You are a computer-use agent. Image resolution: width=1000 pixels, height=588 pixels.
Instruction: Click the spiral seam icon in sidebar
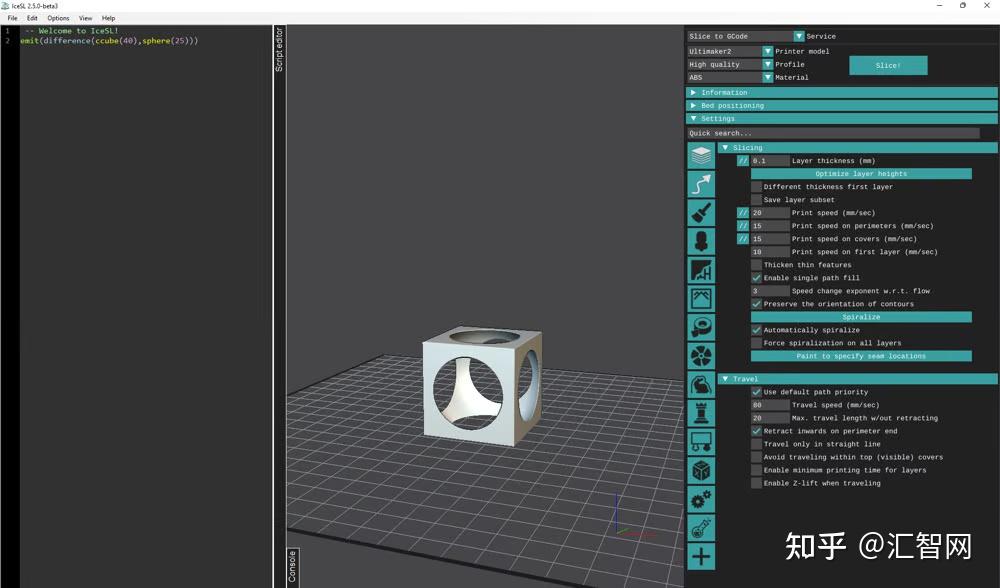click(701, 324)
